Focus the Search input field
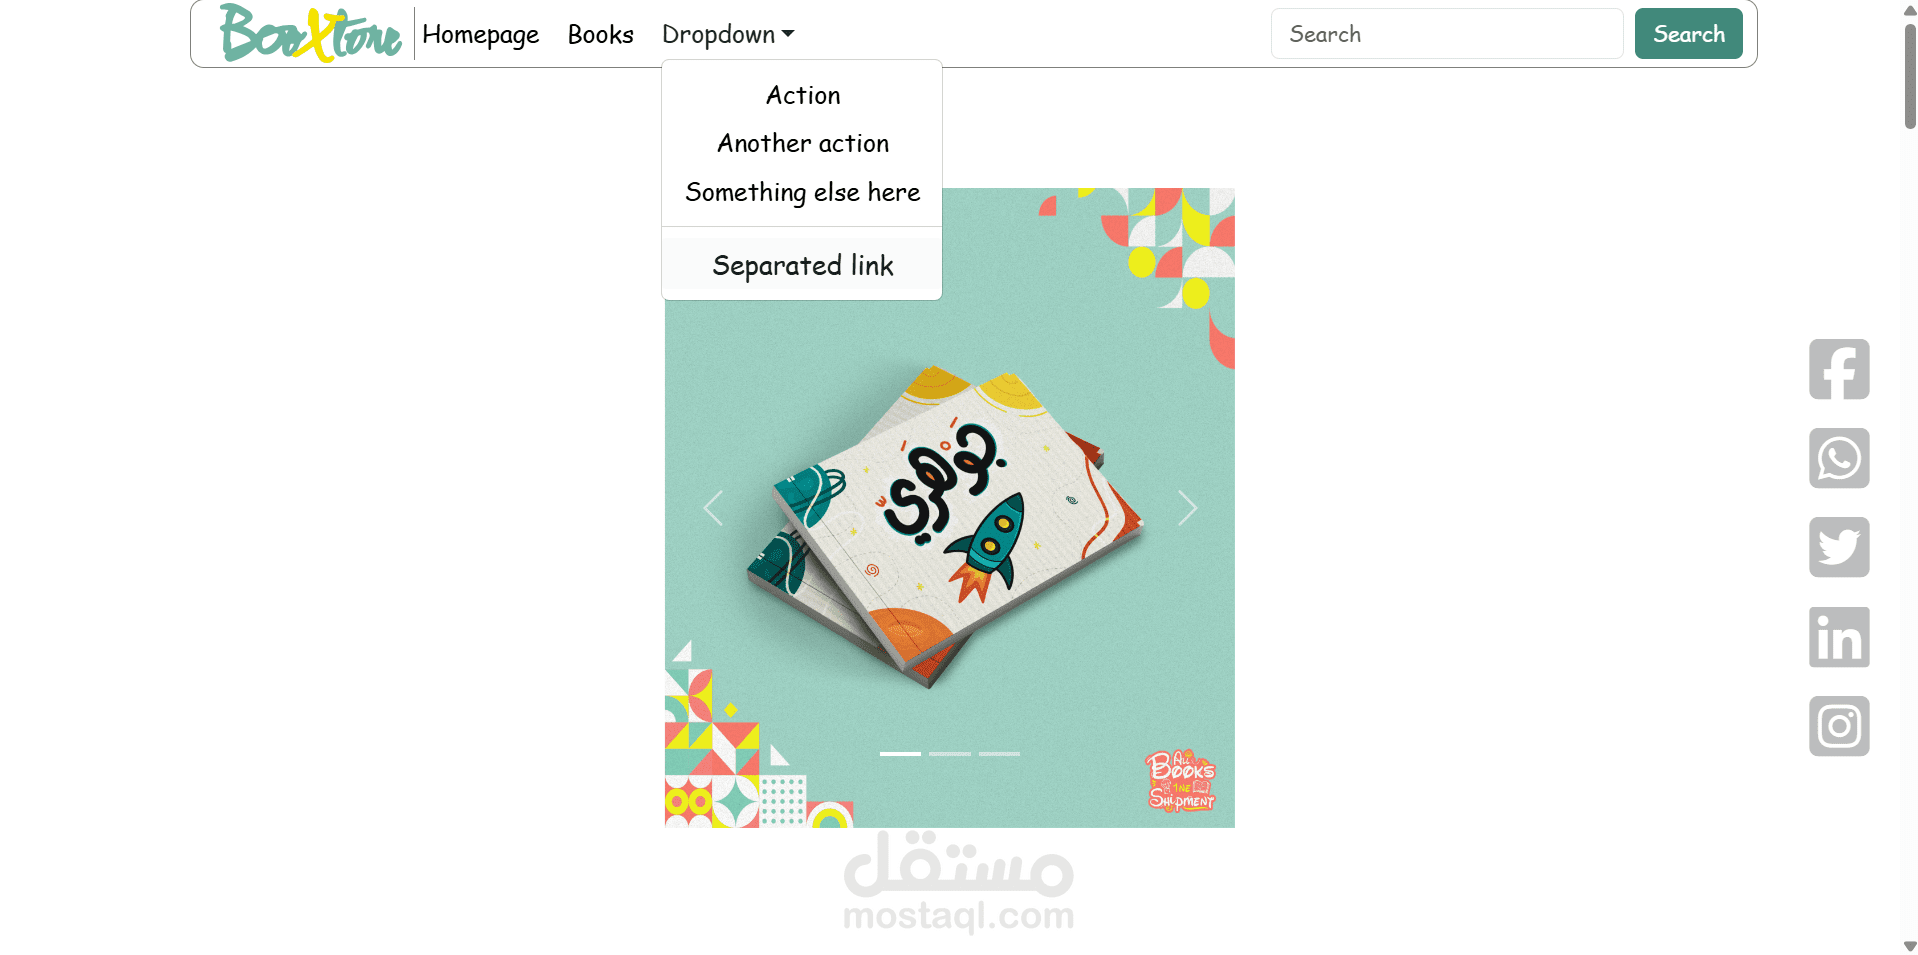 tap(1447, 34)
